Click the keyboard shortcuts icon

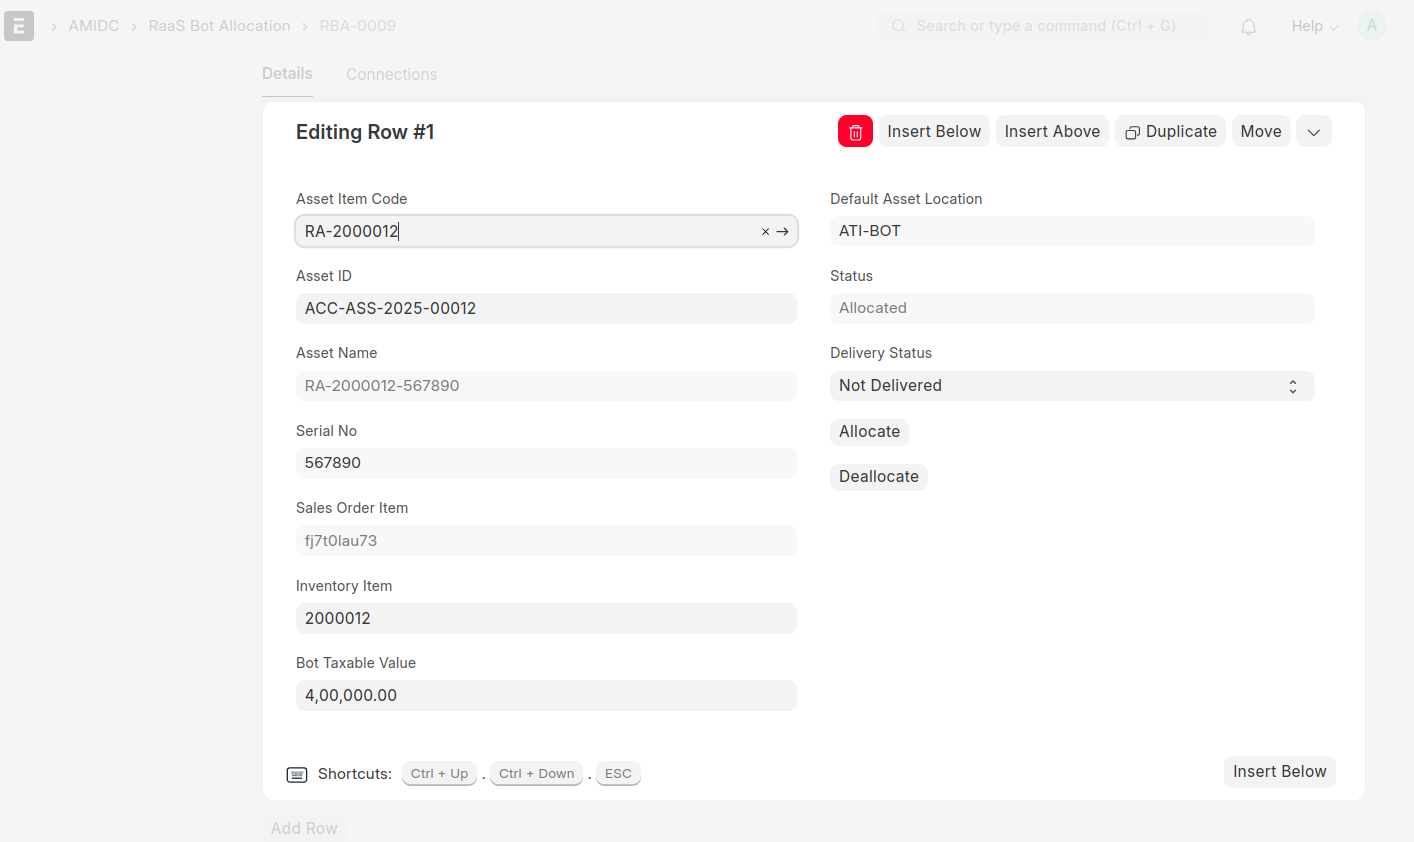[297, 775]
